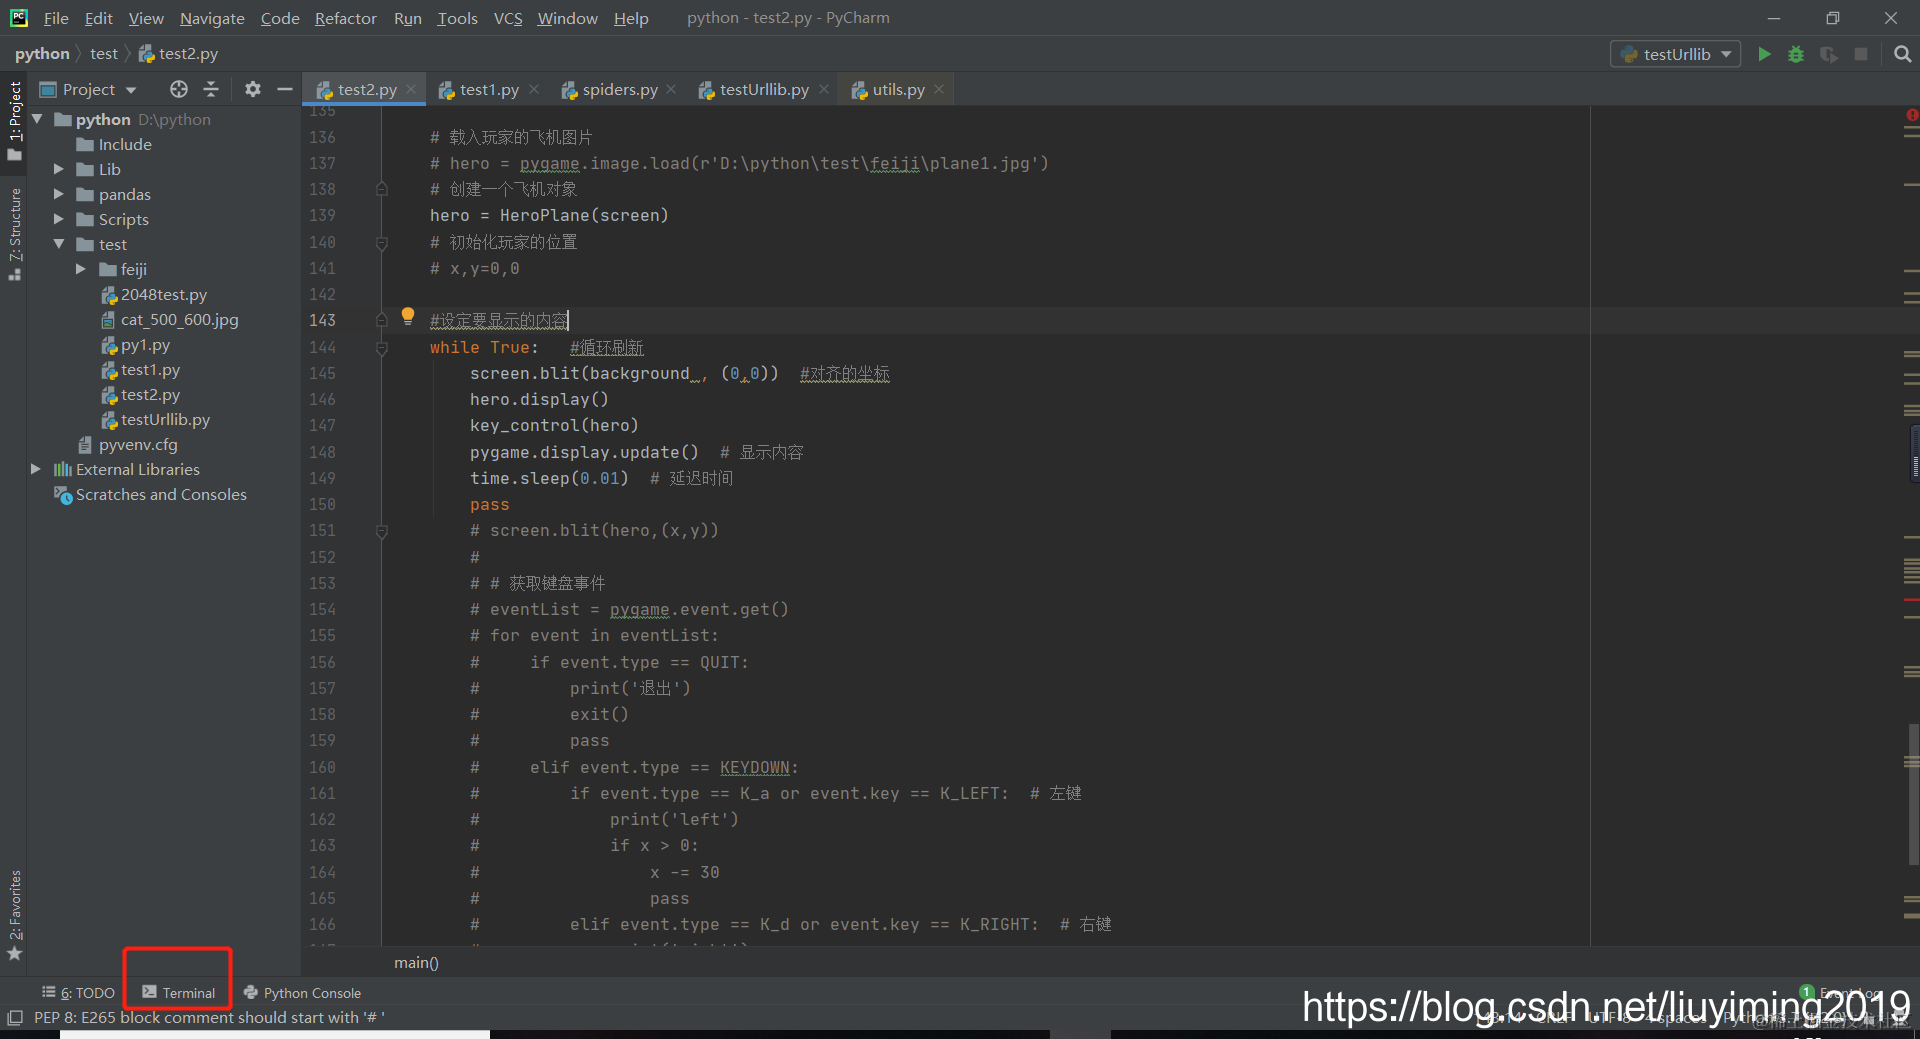Collapse all in Project panel toolbar
1920x1039 pixels.
click(x=211, y=89)
